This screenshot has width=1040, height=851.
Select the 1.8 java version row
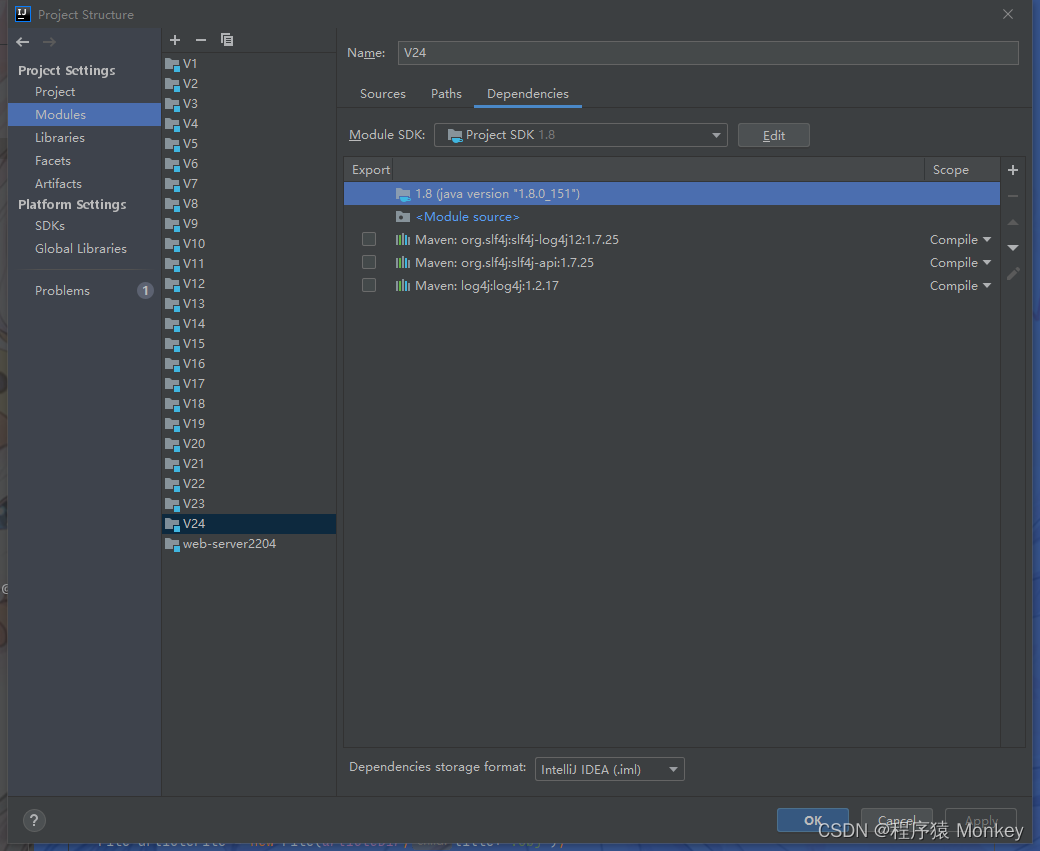coord(671,194)
